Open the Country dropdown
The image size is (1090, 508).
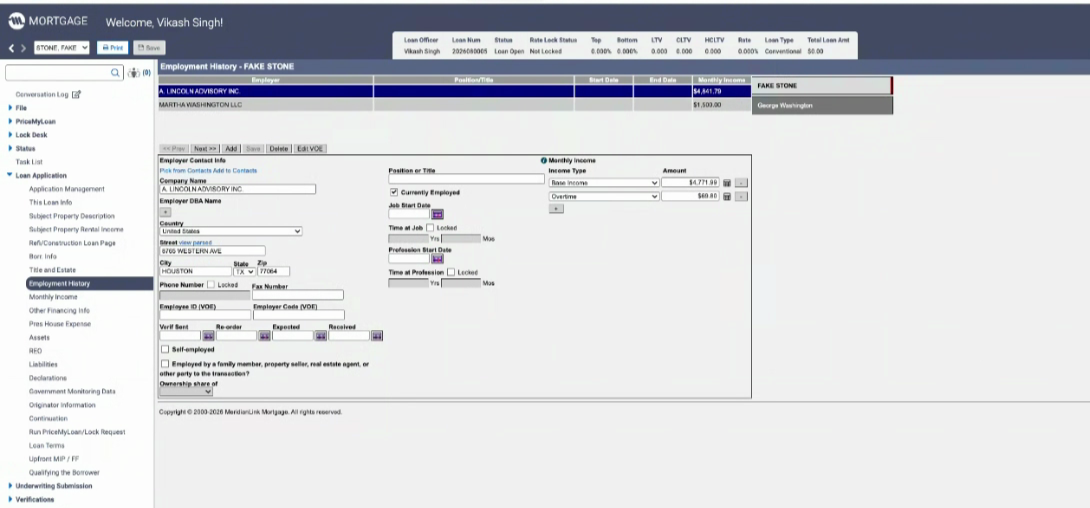(x=230, y=231)
